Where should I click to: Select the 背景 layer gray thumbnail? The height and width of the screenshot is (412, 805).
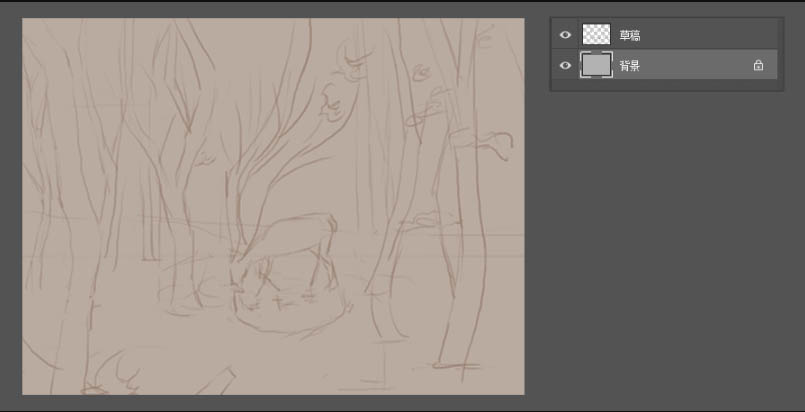[596, 65]
